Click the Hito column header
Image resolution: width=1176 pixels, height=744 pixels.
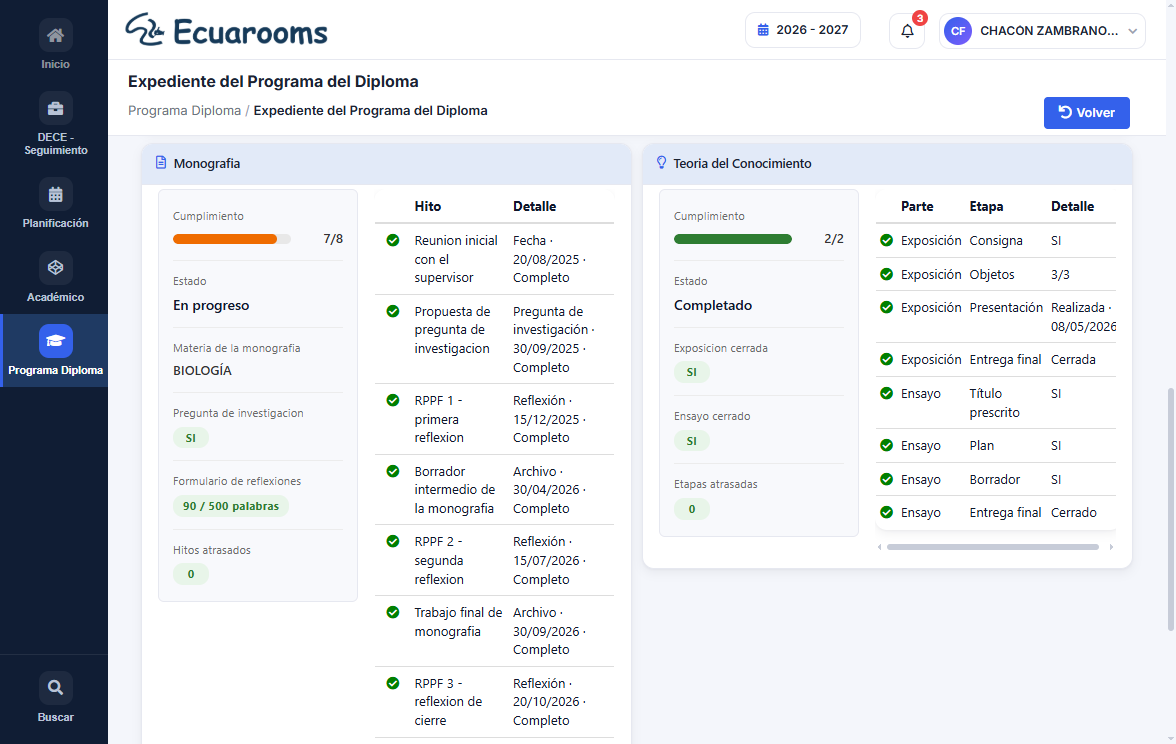coord(428,206)
